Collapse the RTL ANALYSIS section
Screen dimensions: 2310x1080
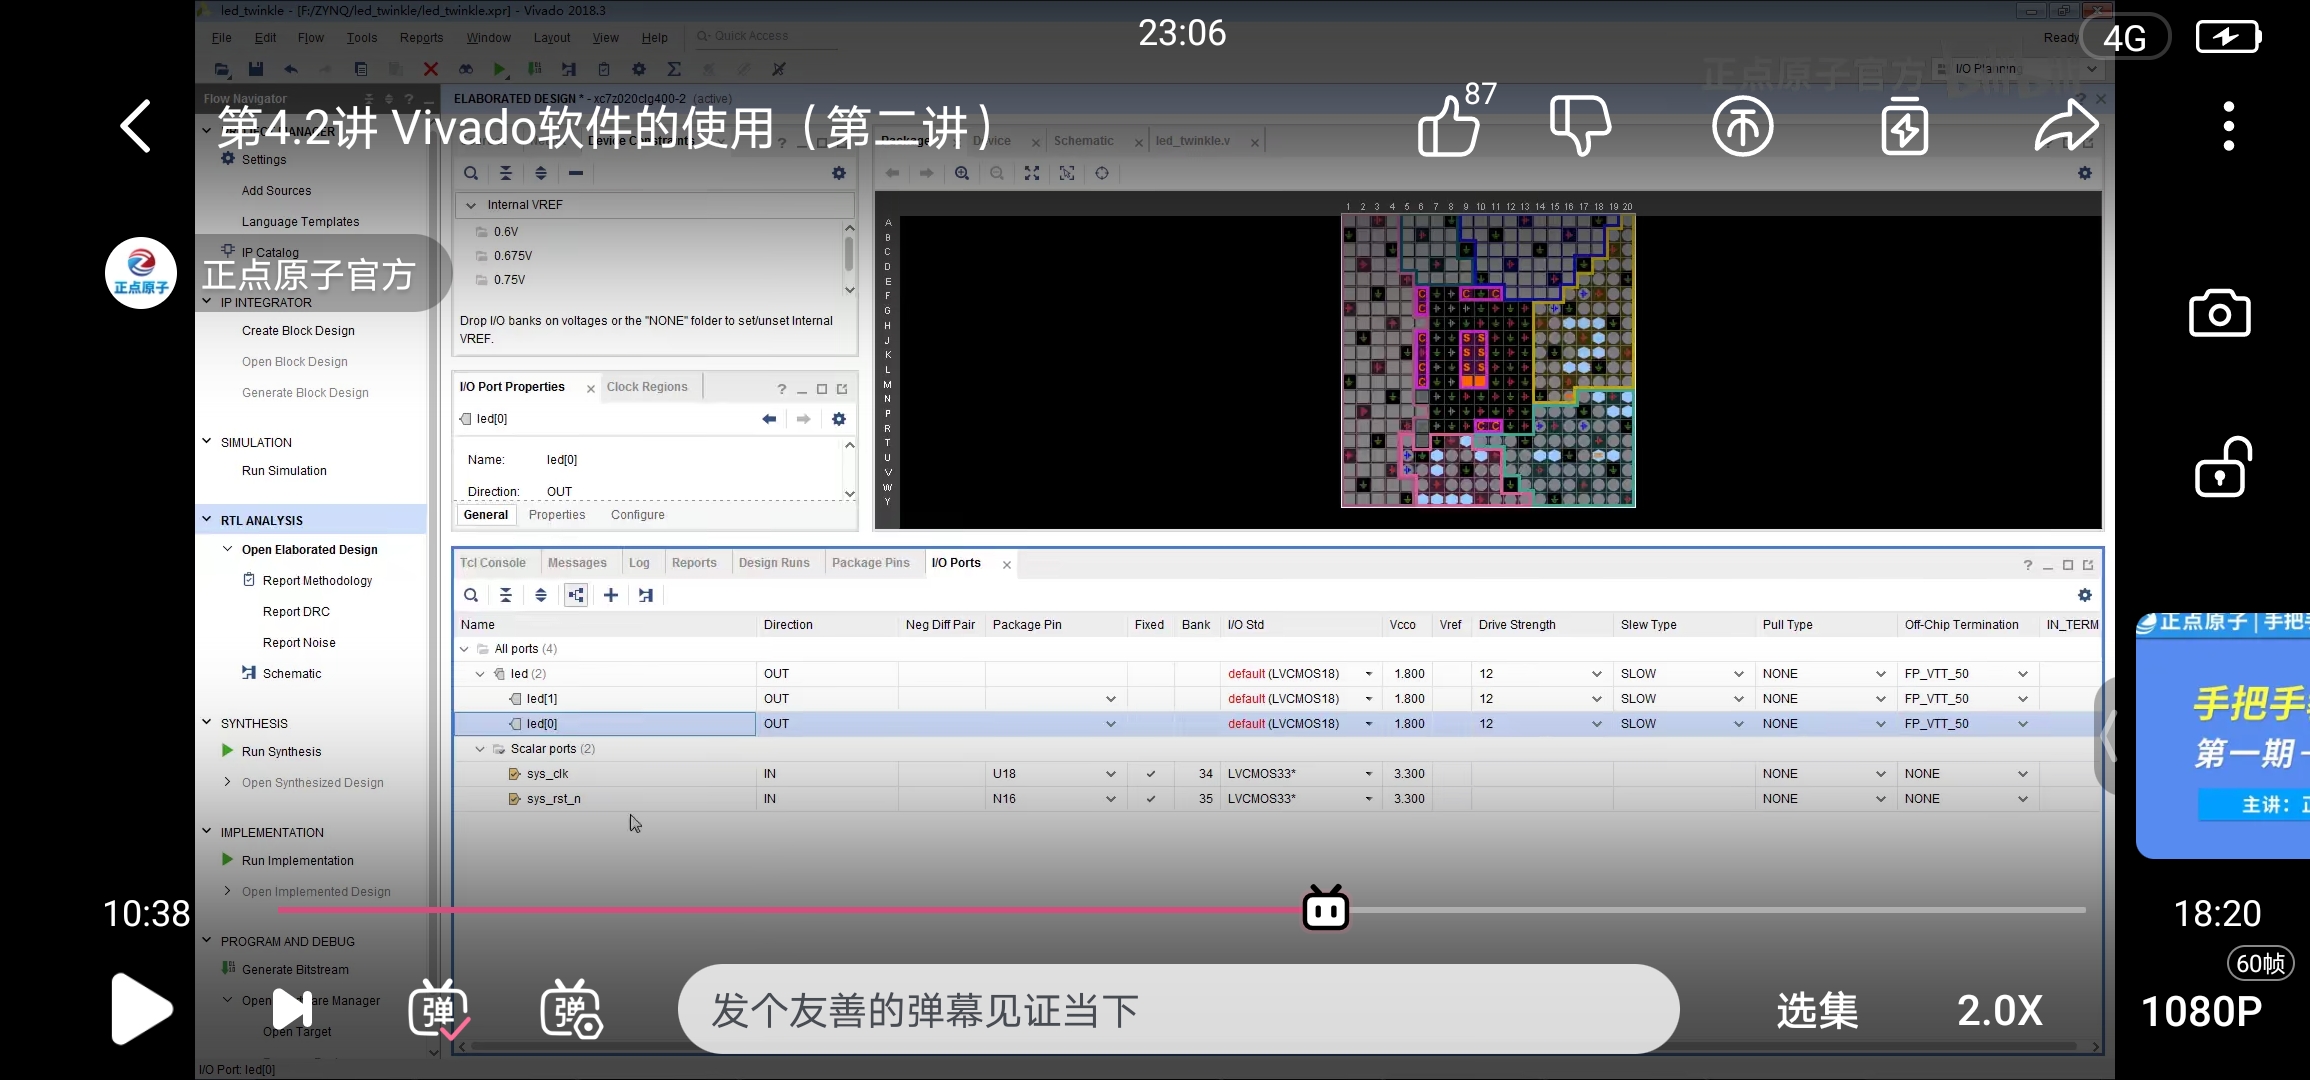coord(207,520)
